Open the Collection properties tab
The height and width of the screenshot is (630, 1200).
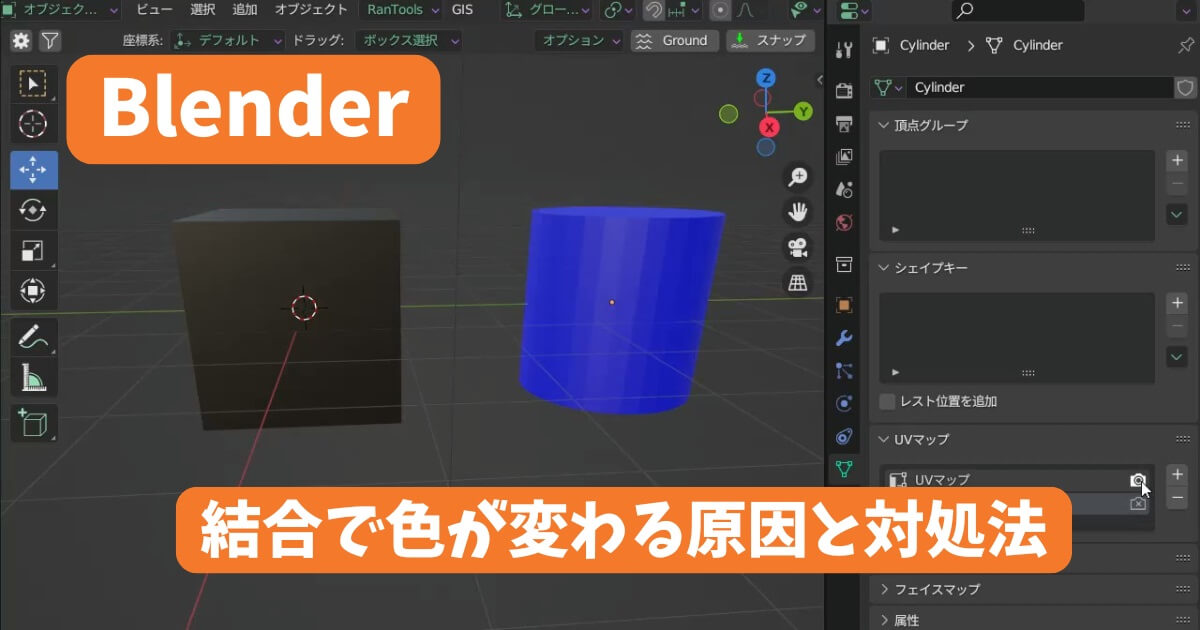click(844, 264)
